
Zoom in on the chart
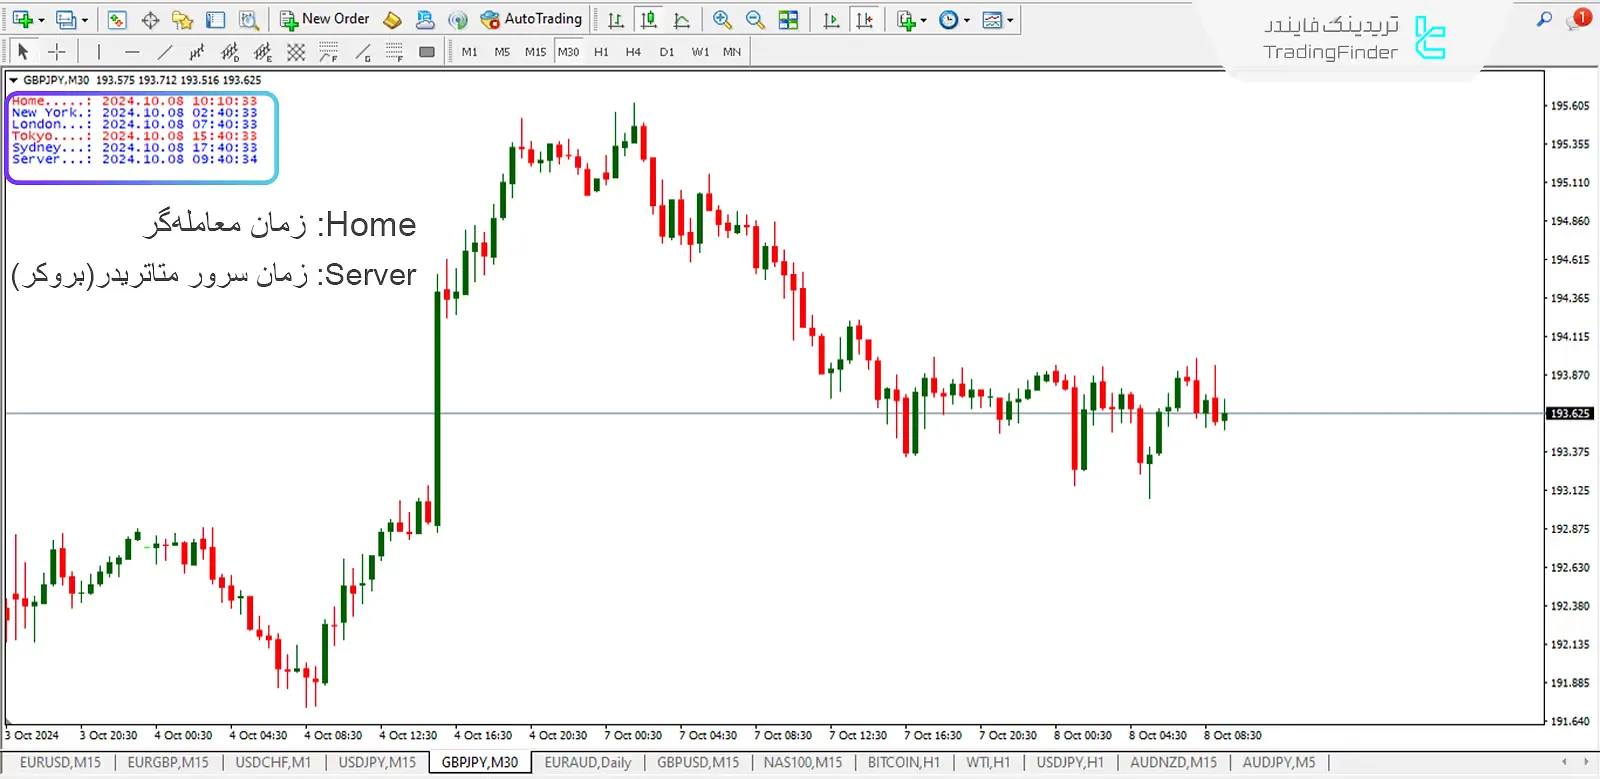click(722, 20)
